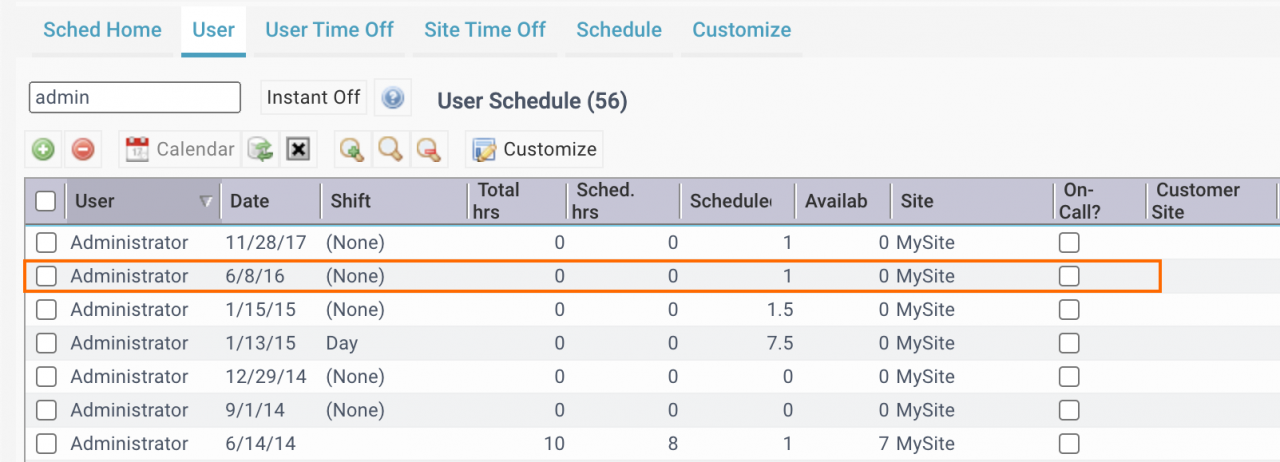The width and height of the screenshot is (1280, 462).
Task: Click the admin search input field
Action: coord(135,98)
